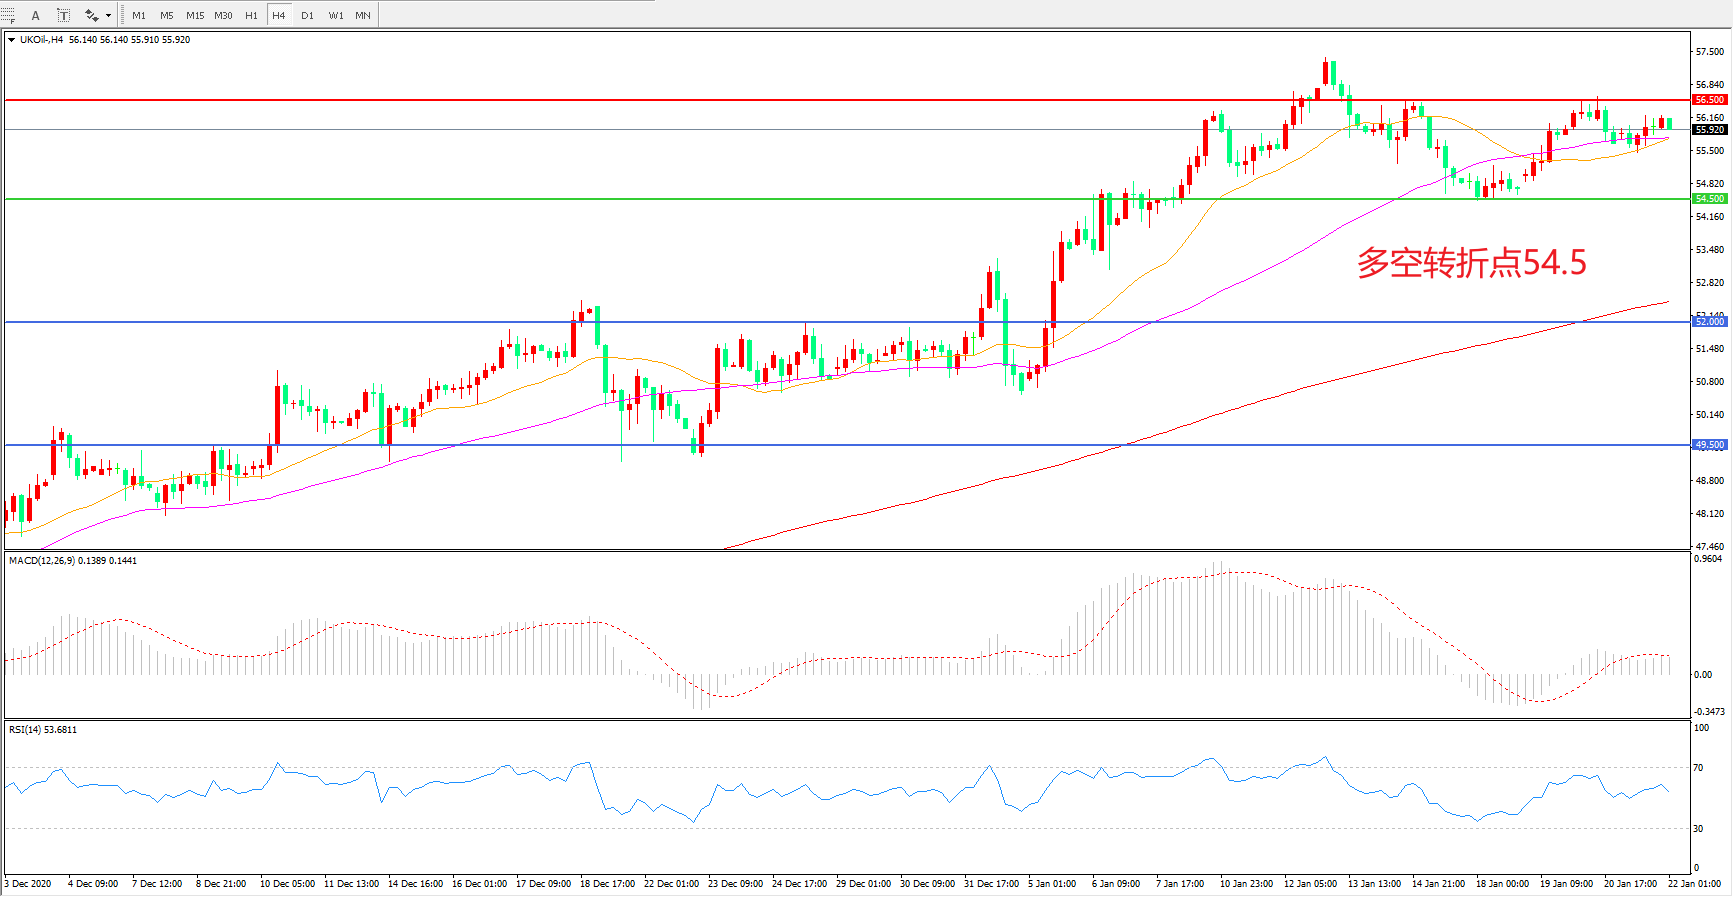Click the red Chinese text annotation 54.5

coord(1471,263)
